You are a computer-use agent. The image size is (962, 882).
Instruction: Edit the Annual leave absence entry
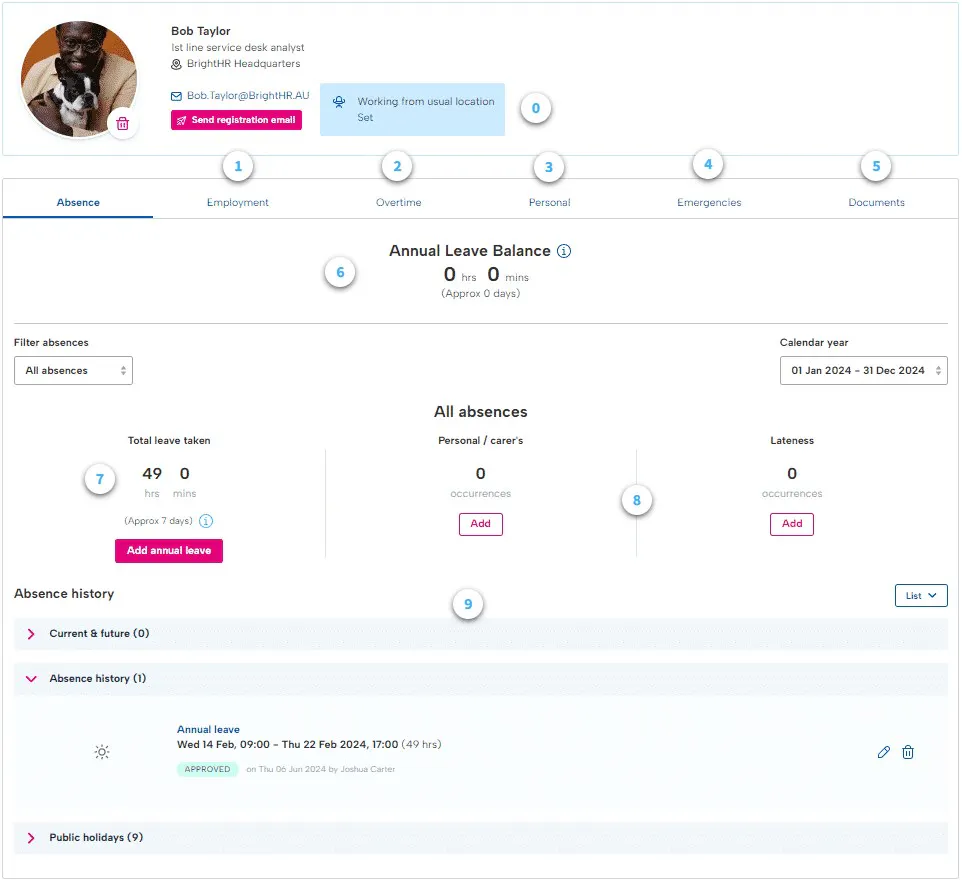click(x=883, y=752)
